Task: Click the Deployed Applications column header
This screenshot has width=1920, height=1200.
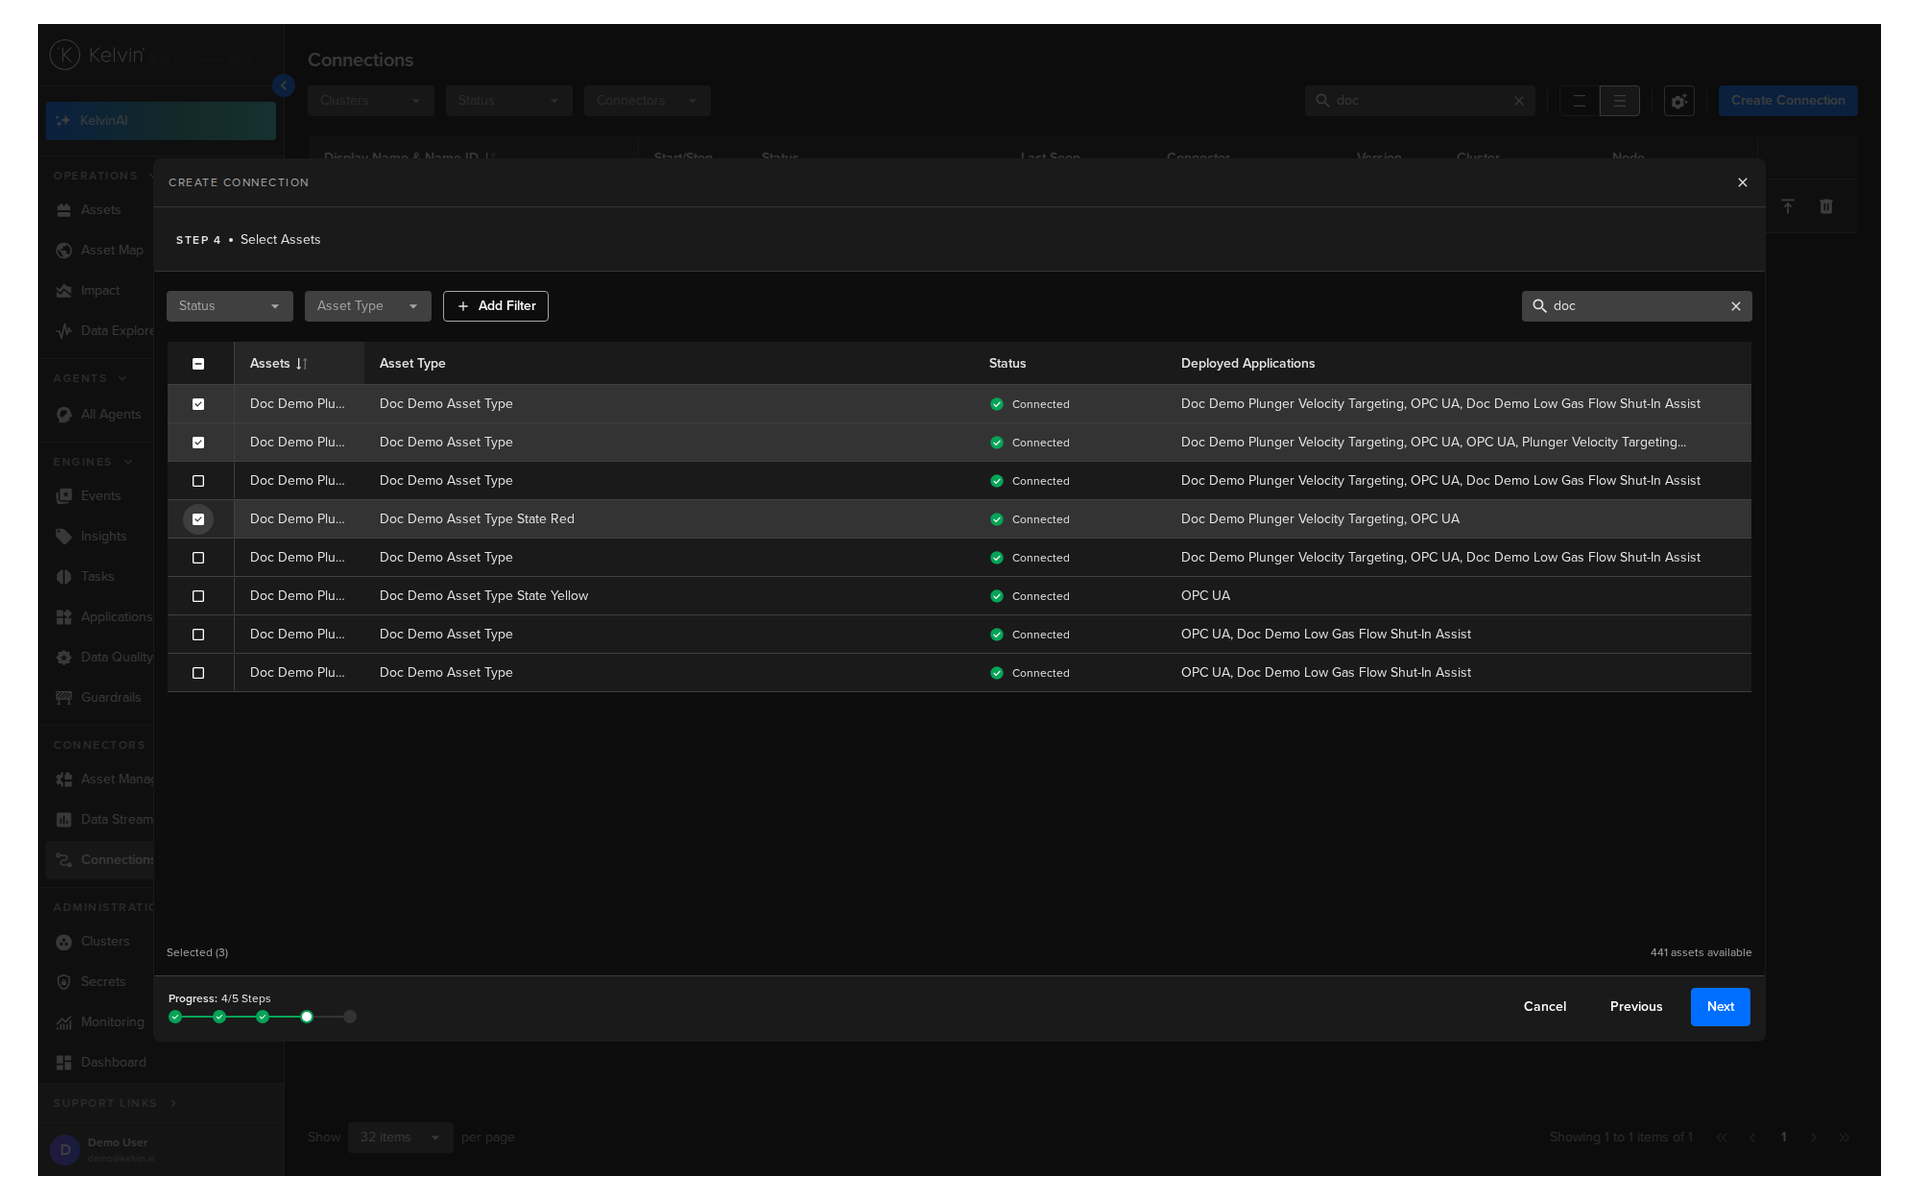Action: click(x=1247, y=364)
